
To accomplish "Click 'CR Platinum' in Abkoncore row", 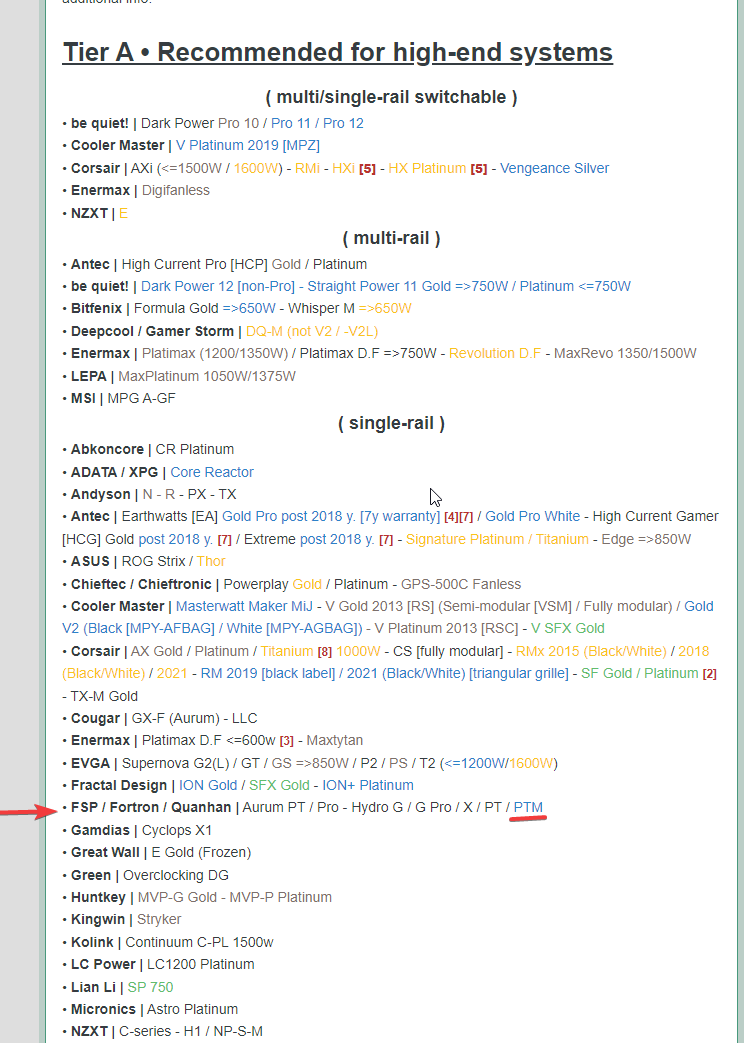I will 195,449.
